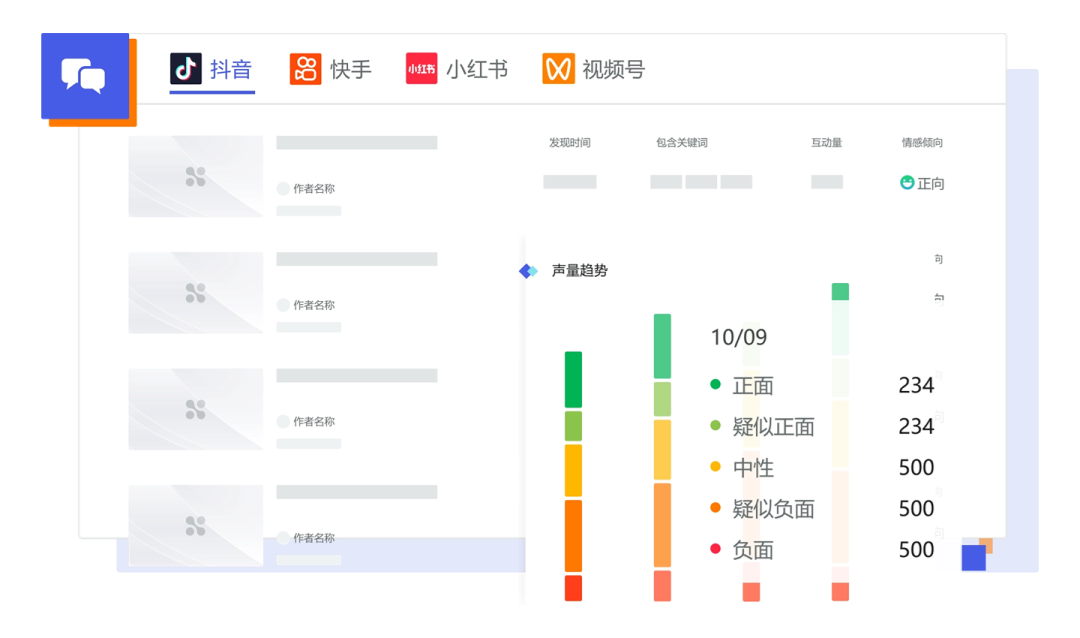Open the 快手 tab

[331, 69]
